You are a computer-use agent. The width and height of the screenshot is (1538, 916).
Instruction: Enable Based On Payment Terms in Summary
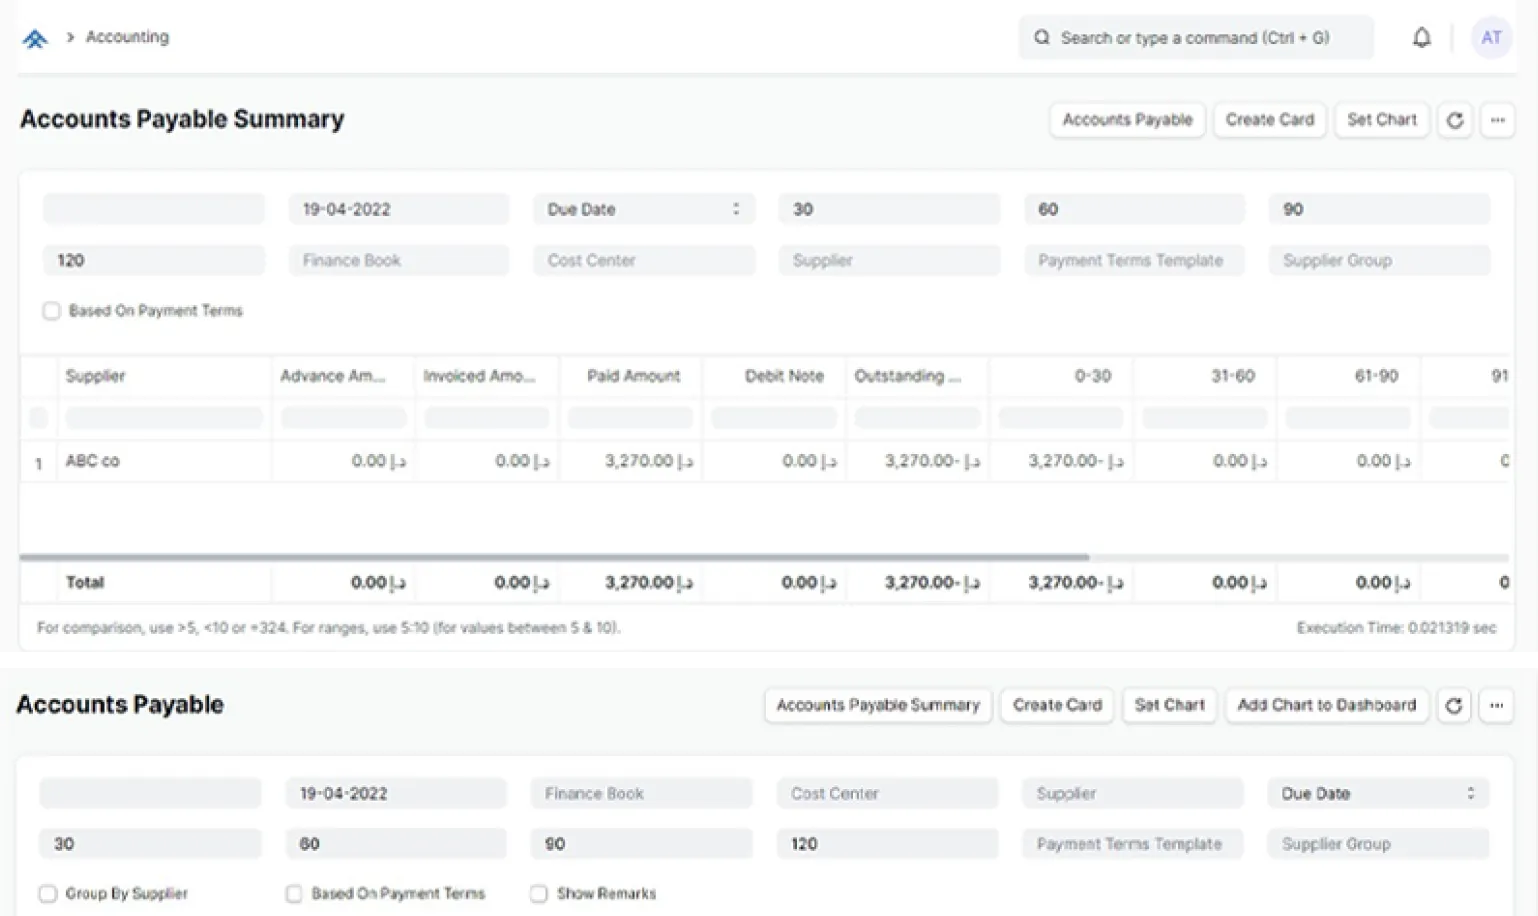tap(52, 311)
